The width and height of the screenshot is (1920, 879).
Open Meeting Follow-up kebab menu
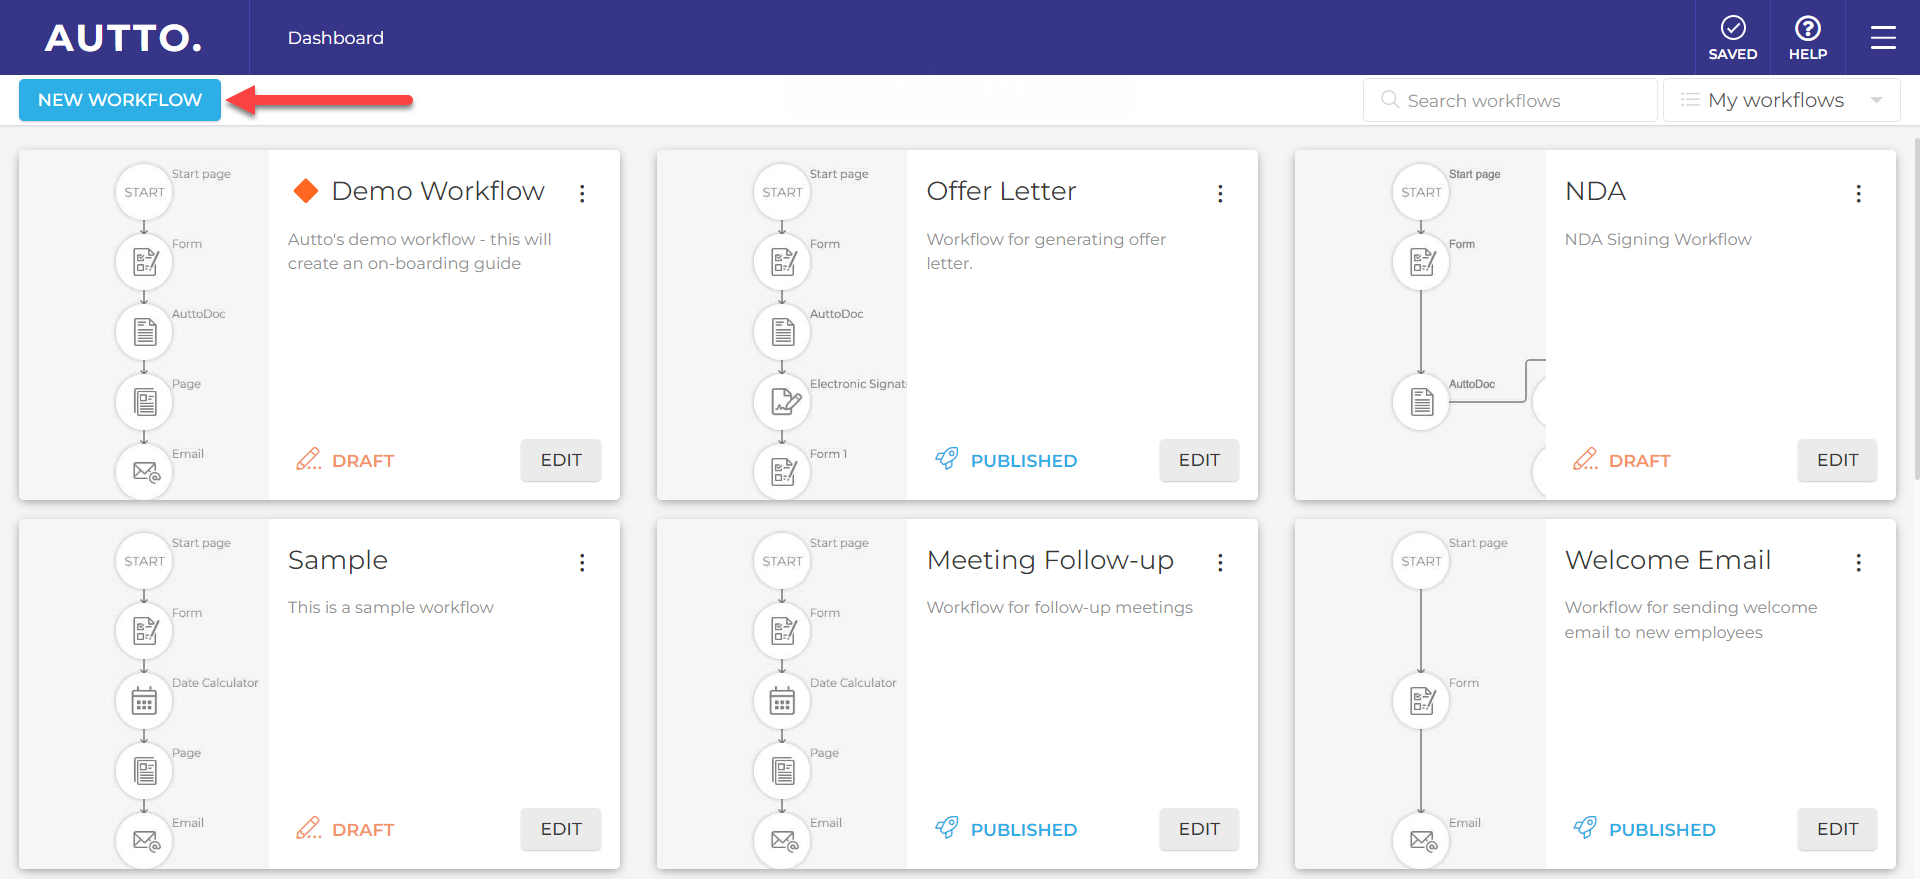tap(1220, 563)
